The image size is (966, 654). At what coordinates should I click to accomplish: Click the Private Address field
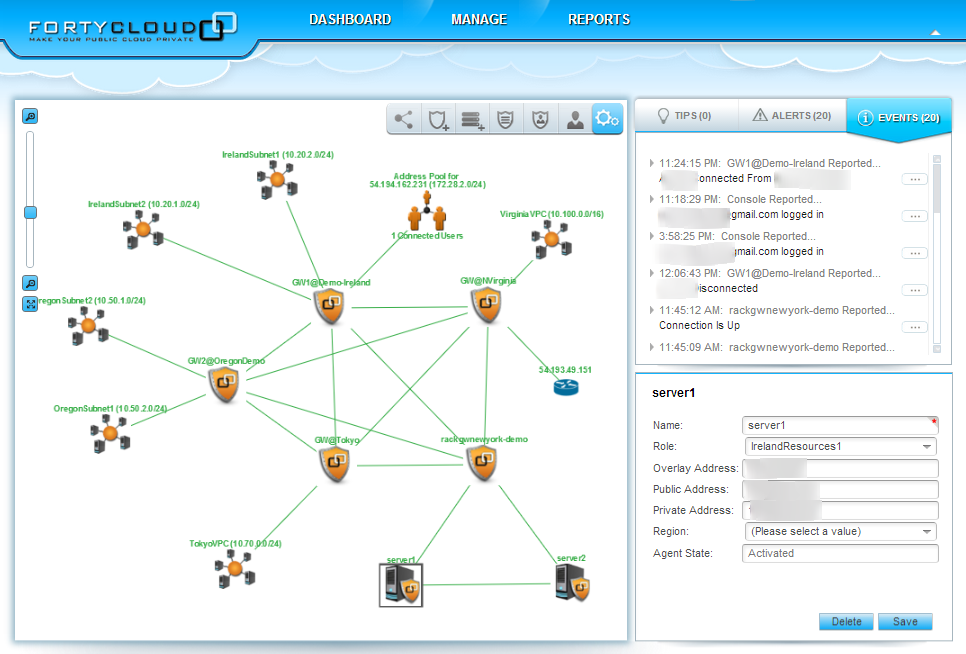[x=840, y=511]
